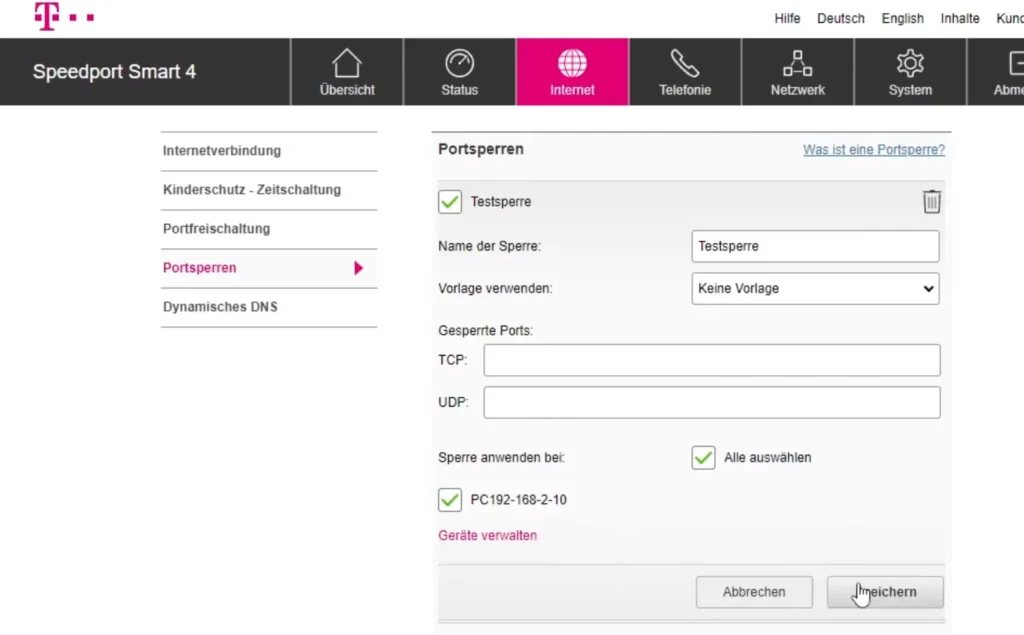Open 'Was ist eine Portsperre?' help link

(x=874, y=150)
